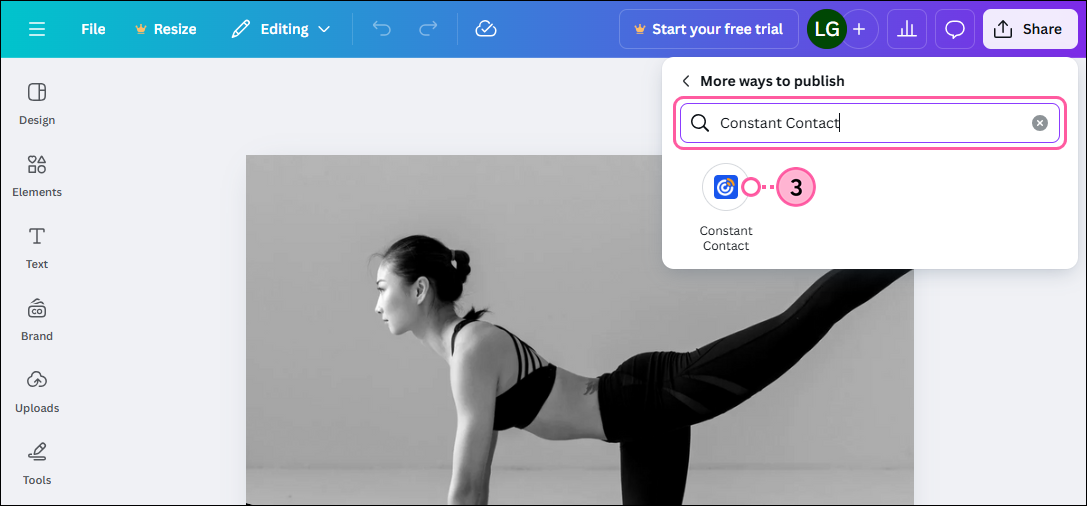Open the Design side panel
The image size is (1087, 506).
point(37,103)
